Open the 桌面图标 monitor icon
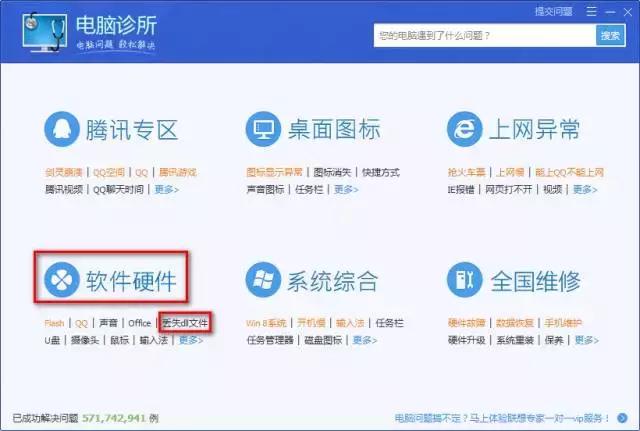This screenshot has height=431, width=640. pyautogui.click(x=263, y=129)
